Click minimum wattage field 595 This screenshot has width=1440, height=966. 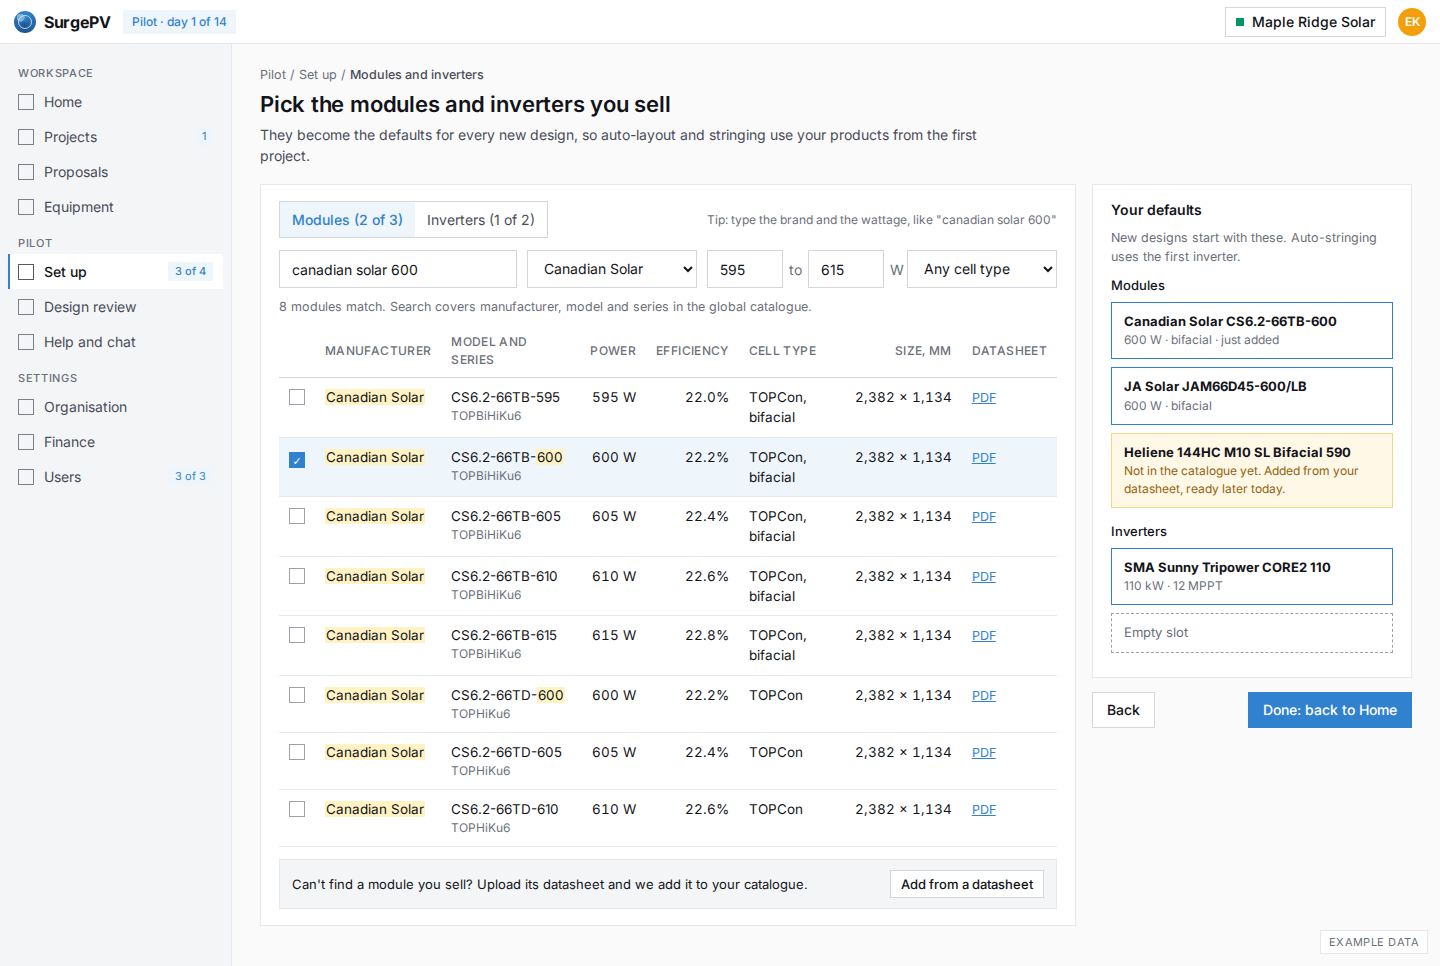pos(745,269)
